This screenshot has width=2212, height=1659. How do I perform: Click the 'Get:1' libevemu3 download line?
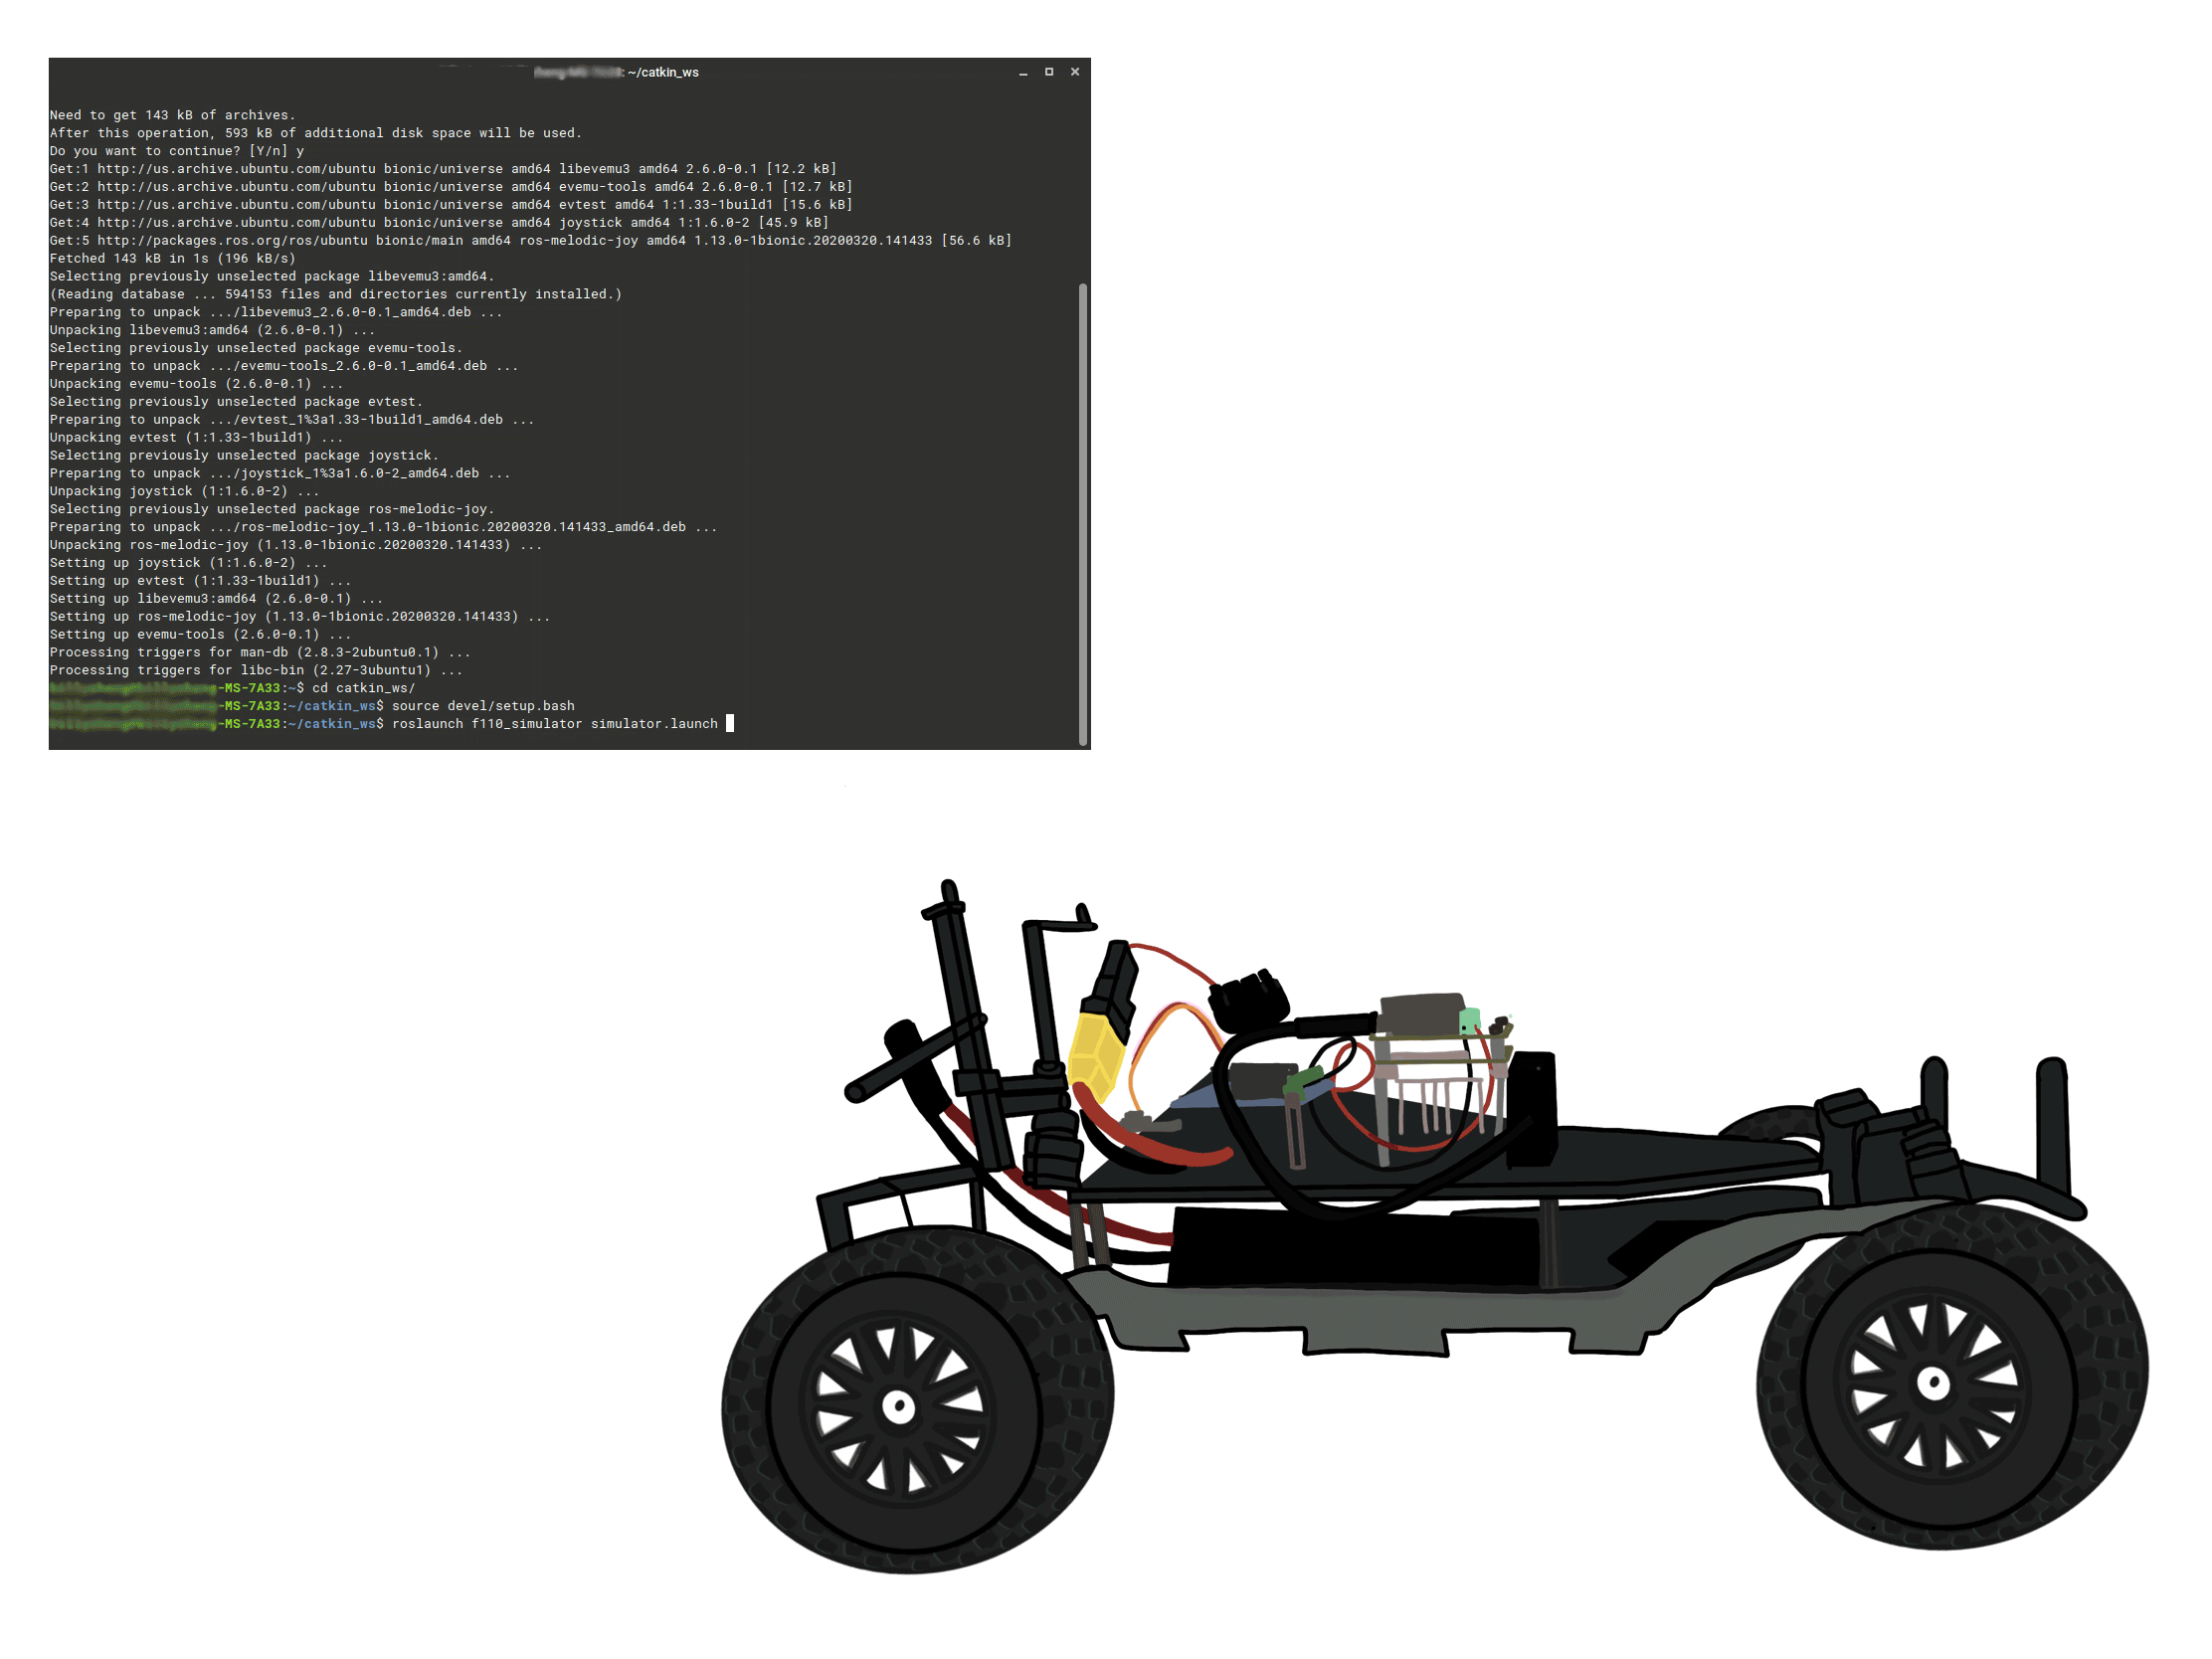pyautogui.click(x=443, y=168)
